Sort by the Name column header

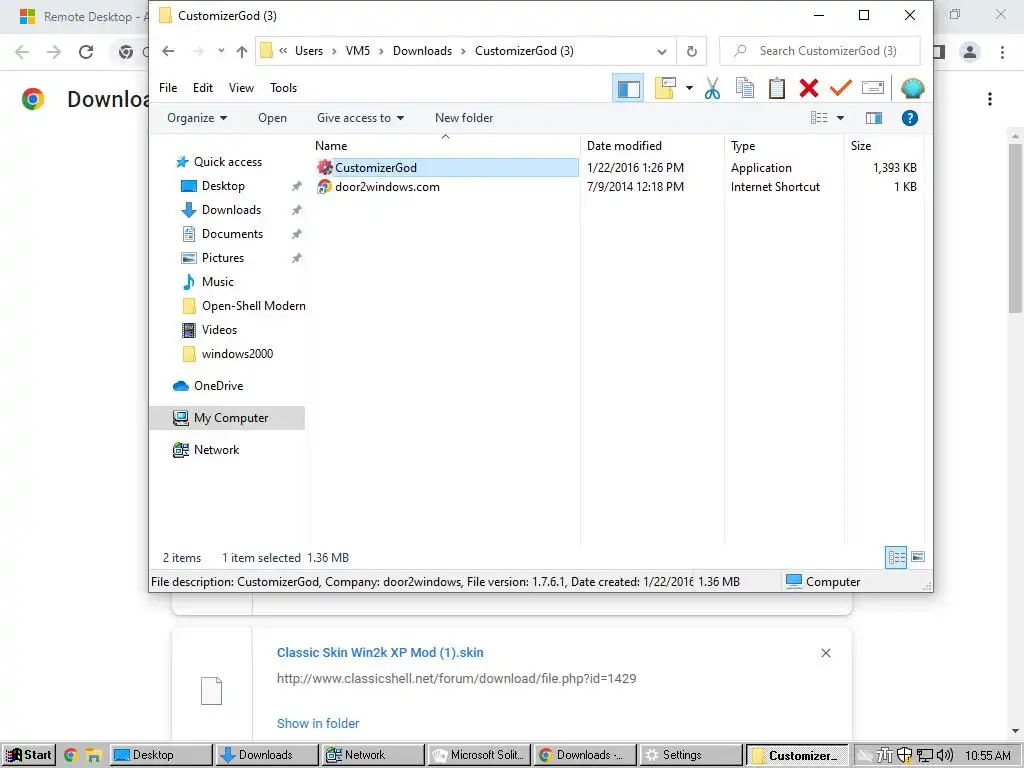tap(330, 146)
